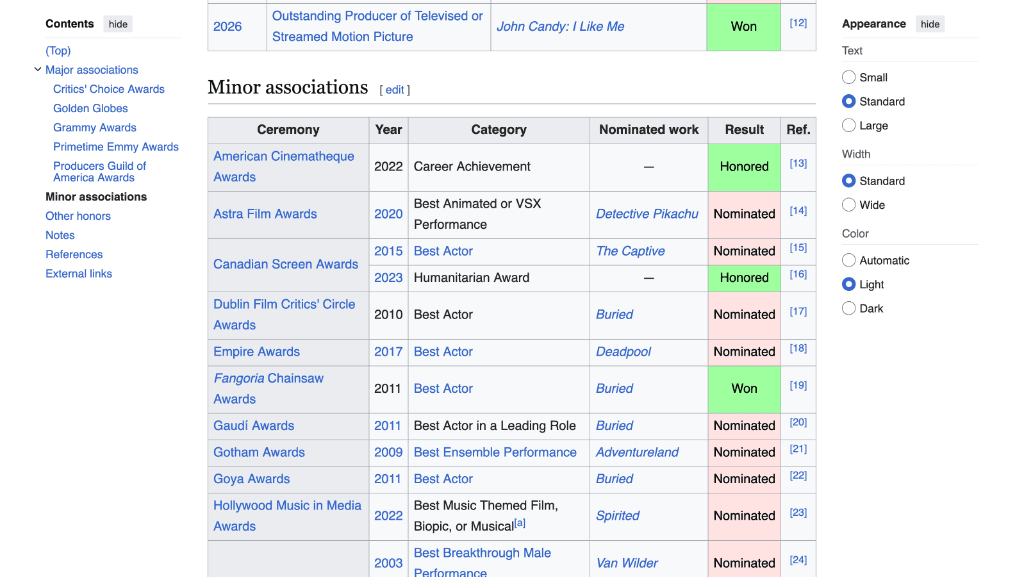Go to Notes section
Viewport: 1024px width, 577px height.
pyautogui.click(x=60, y=235)
